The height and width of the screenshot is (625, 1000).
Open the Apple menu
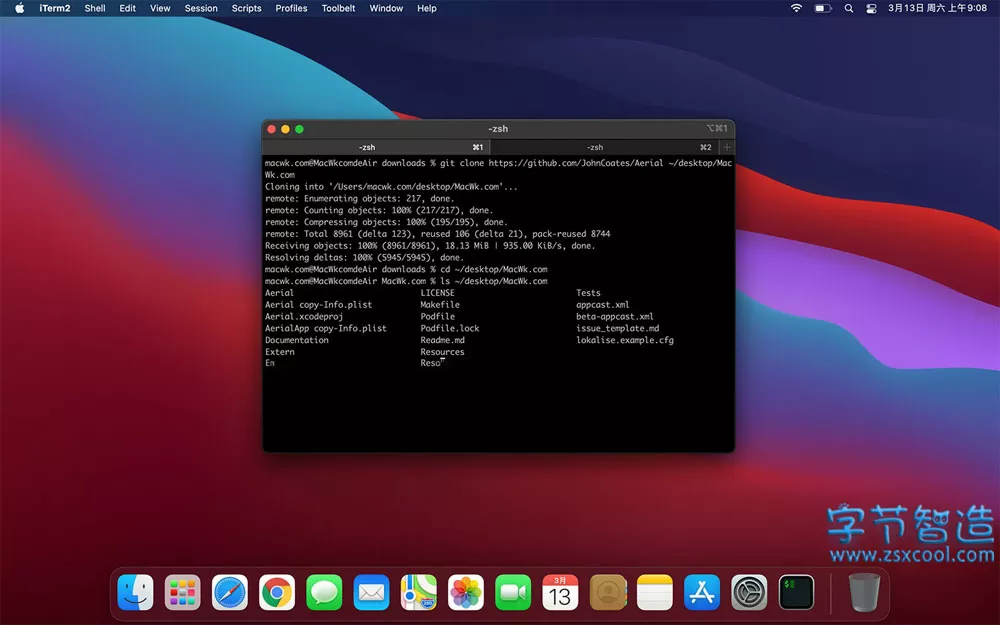19,8
